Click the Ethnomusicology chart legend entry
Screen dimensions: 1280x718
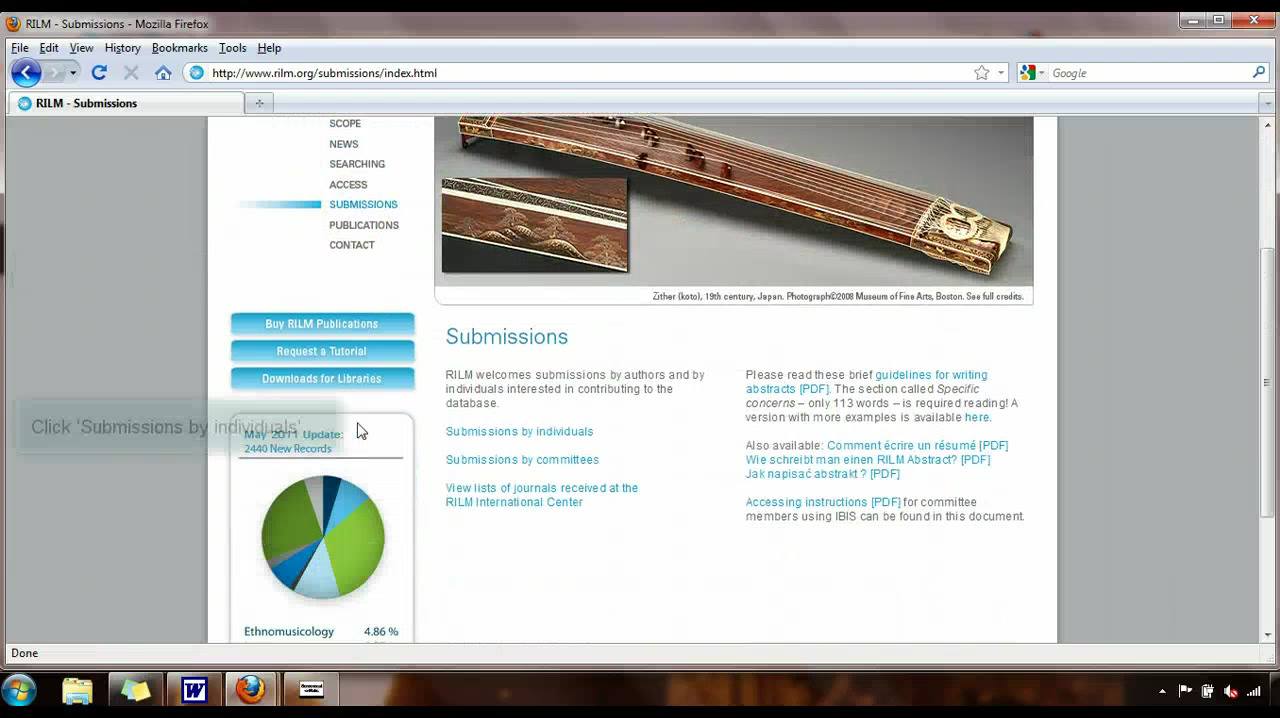coord(289,632)
